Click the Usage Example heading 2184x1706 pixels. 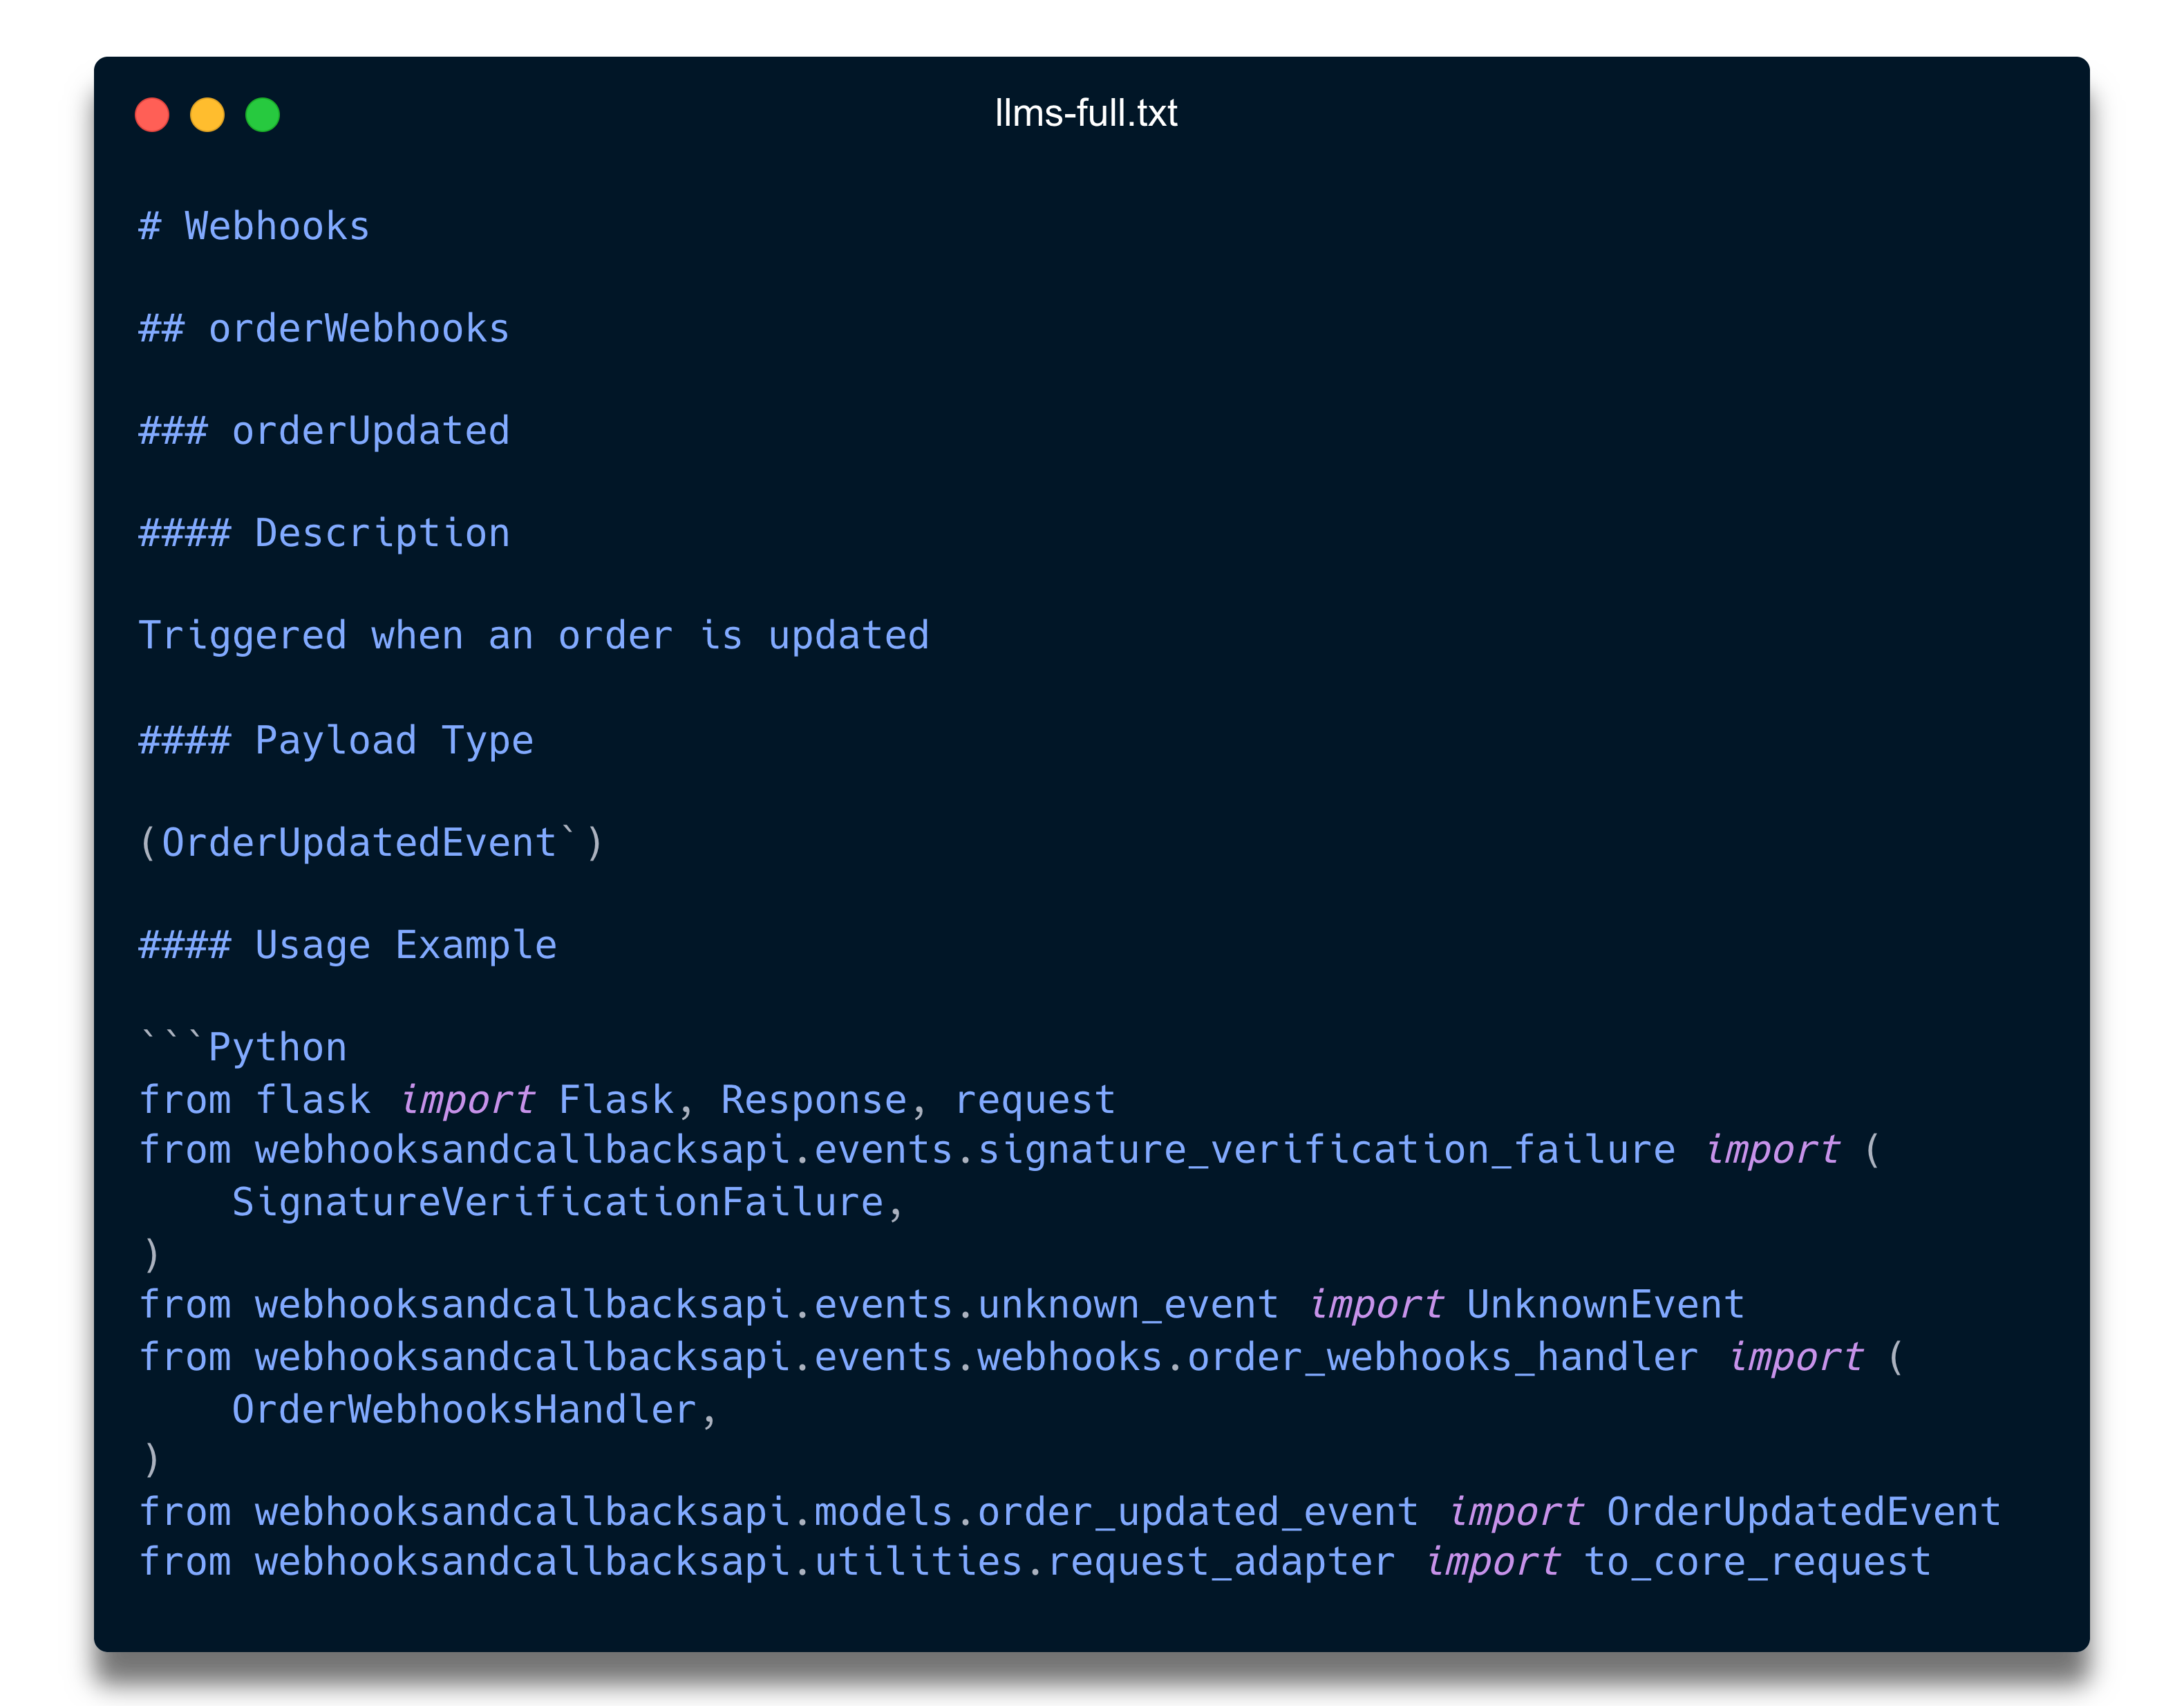[347, 943]
